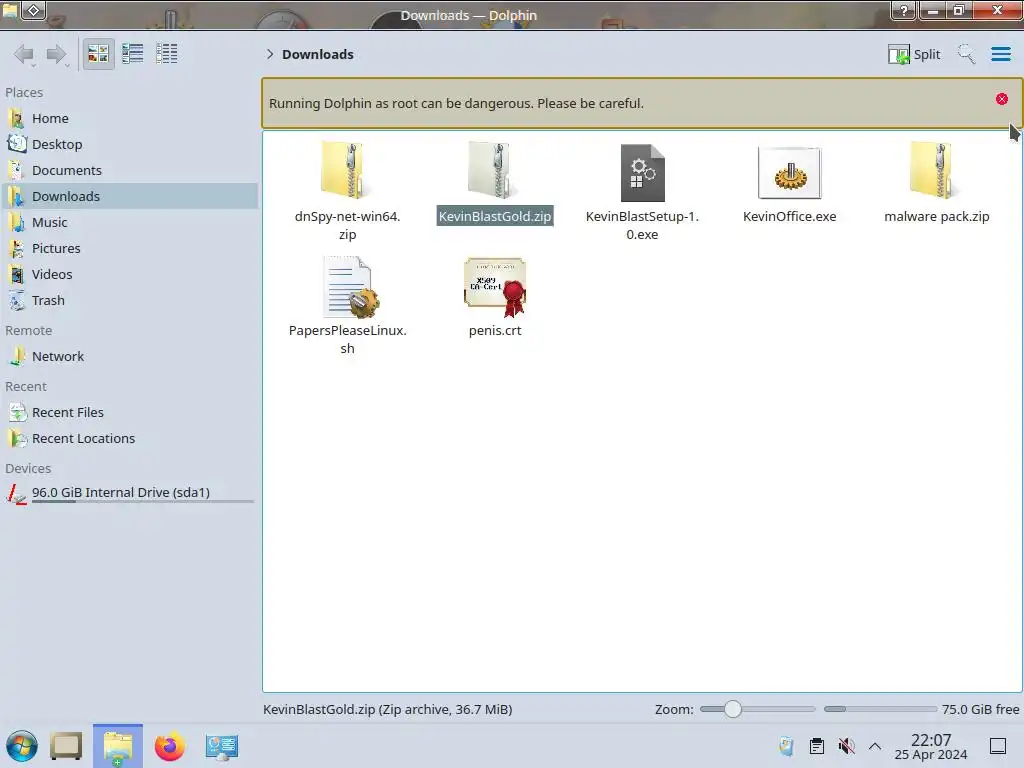Open Documents in Places
Viewport: 1024px width, 768px height.
(x=129, y=170)
